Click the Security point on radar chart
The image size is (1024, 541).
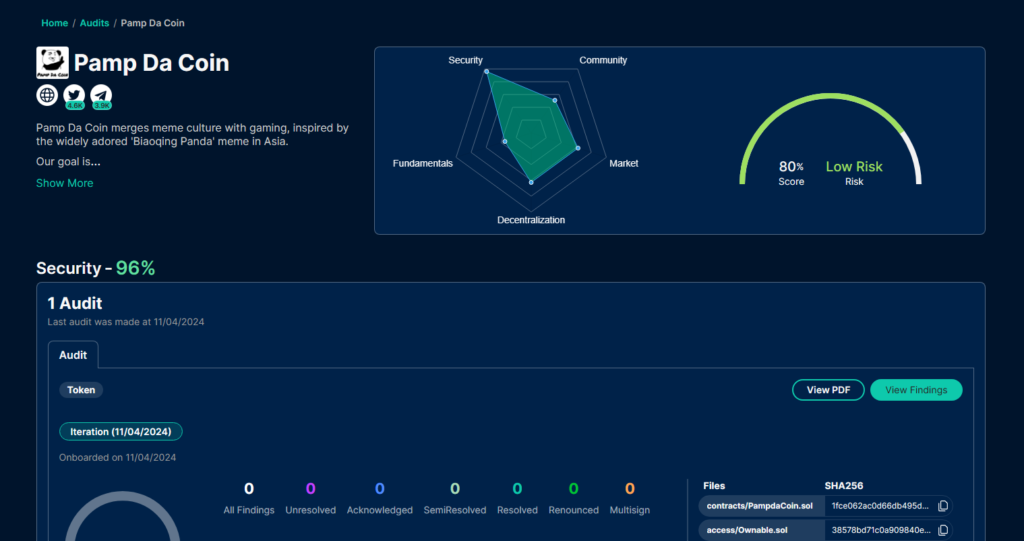coord(487,72)
